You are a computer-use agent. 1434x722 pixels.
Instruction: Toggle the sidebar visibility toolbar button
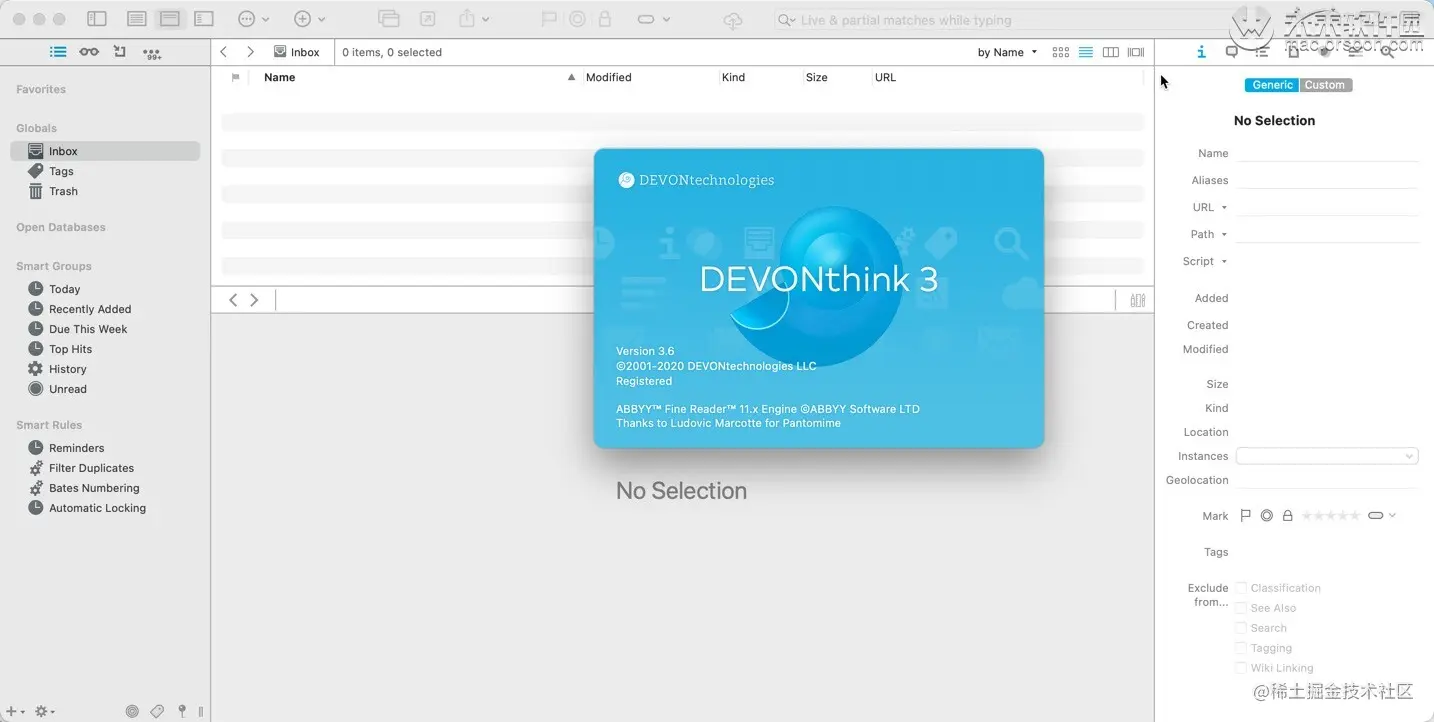pyautogui.click(x=97, y=19)
